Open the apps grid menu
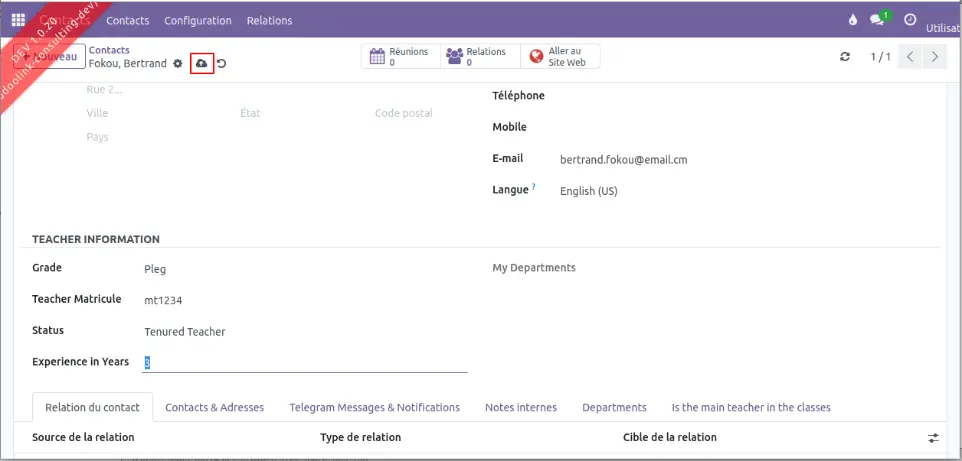This screenshot has height=461, width=962. 18,20
